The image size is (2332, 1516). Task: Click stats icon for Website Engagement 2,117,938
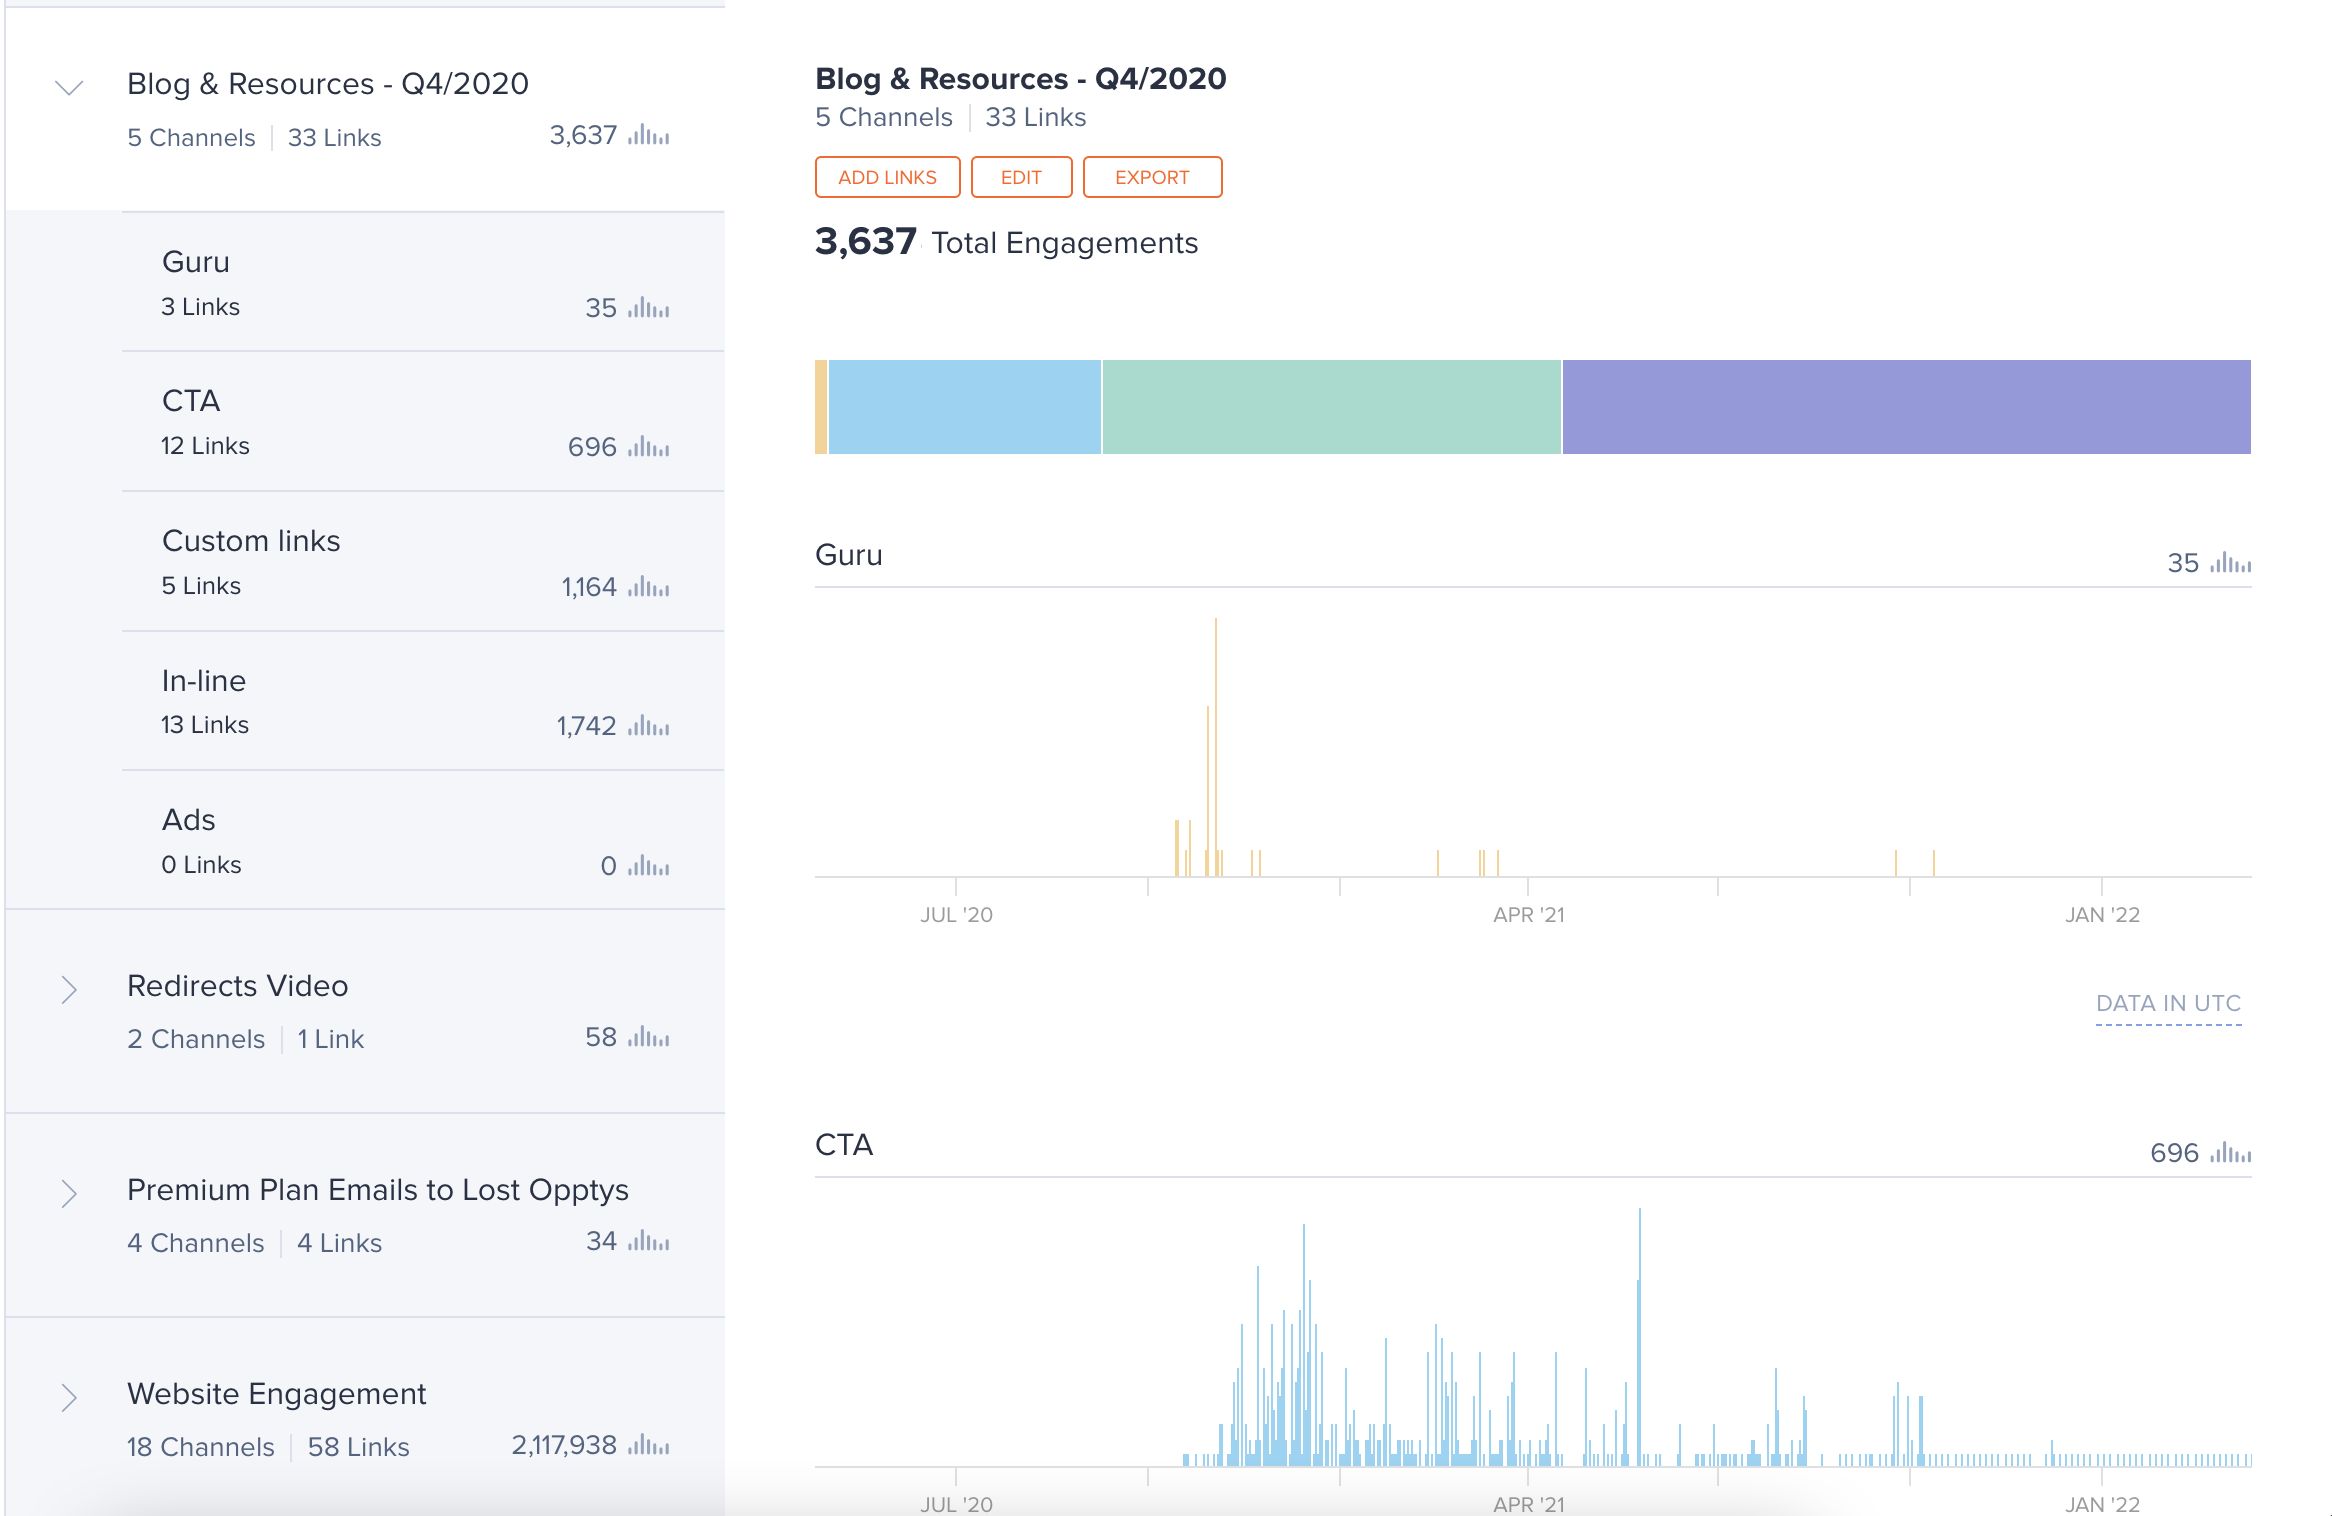tap(648, 1446)
